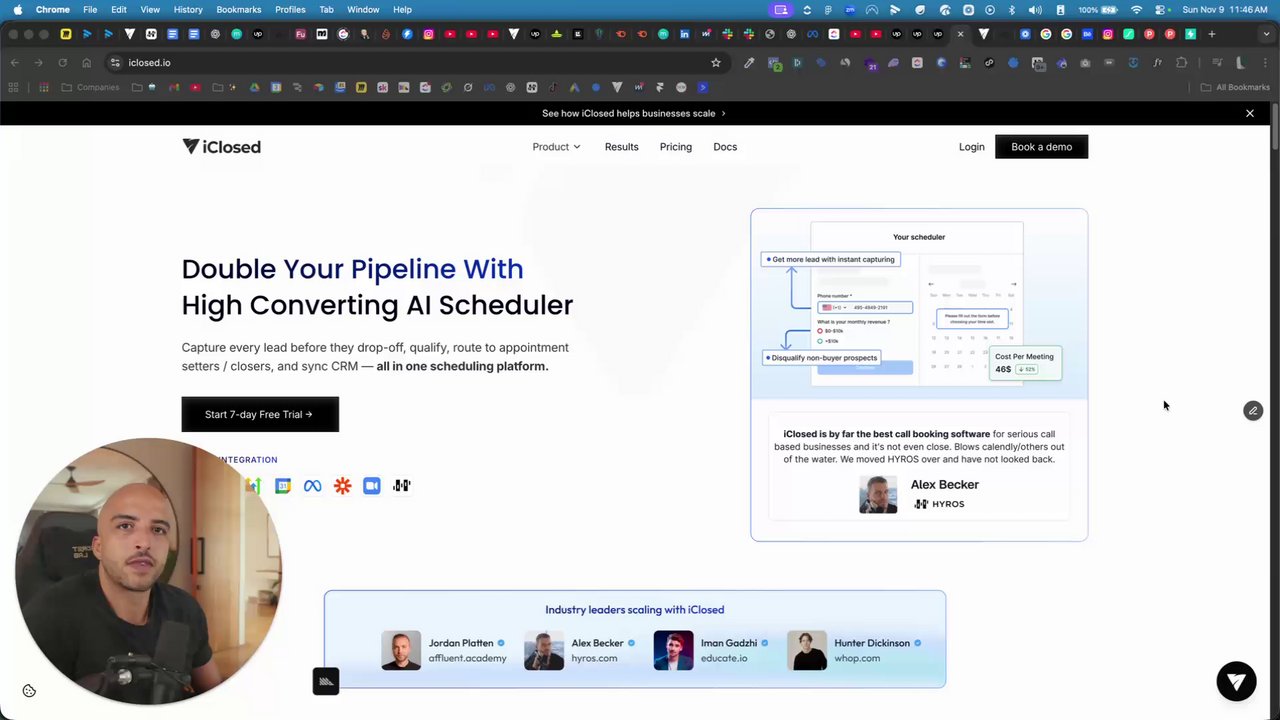Follow the See how iClosed helps businesses scale banner link
Viewport: 1280px width, 720px height.
634,113
